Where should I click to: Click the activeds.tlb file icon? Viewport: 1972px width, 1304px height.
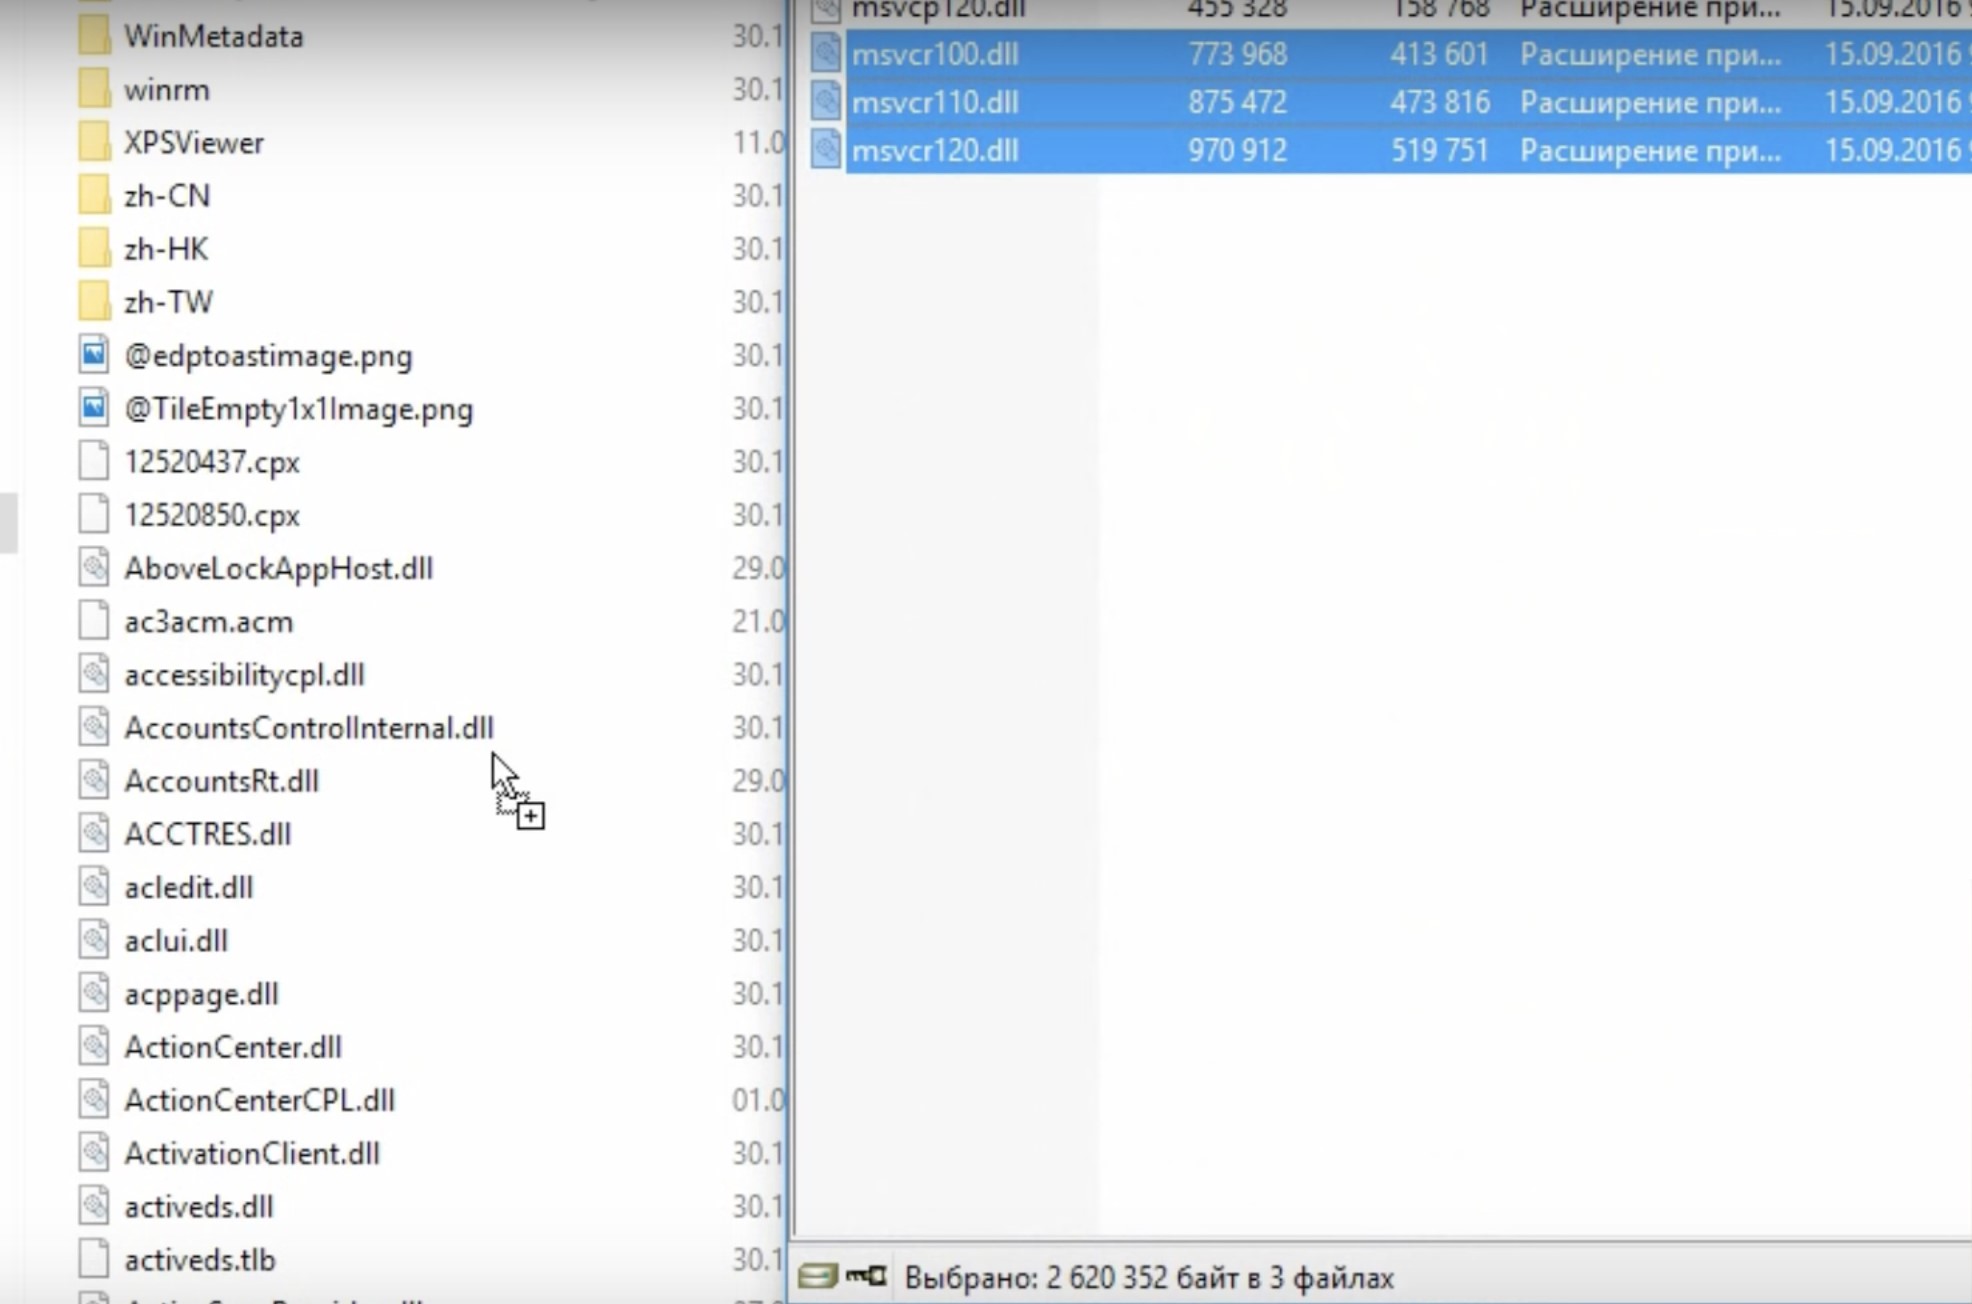94,1260
